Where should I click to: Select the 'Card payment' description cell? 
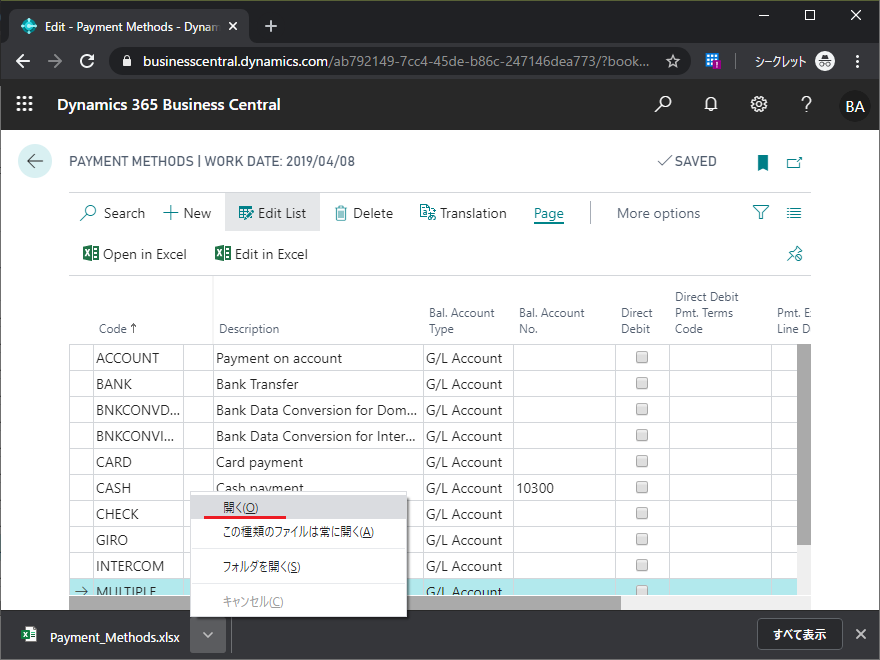pos(318,462)
